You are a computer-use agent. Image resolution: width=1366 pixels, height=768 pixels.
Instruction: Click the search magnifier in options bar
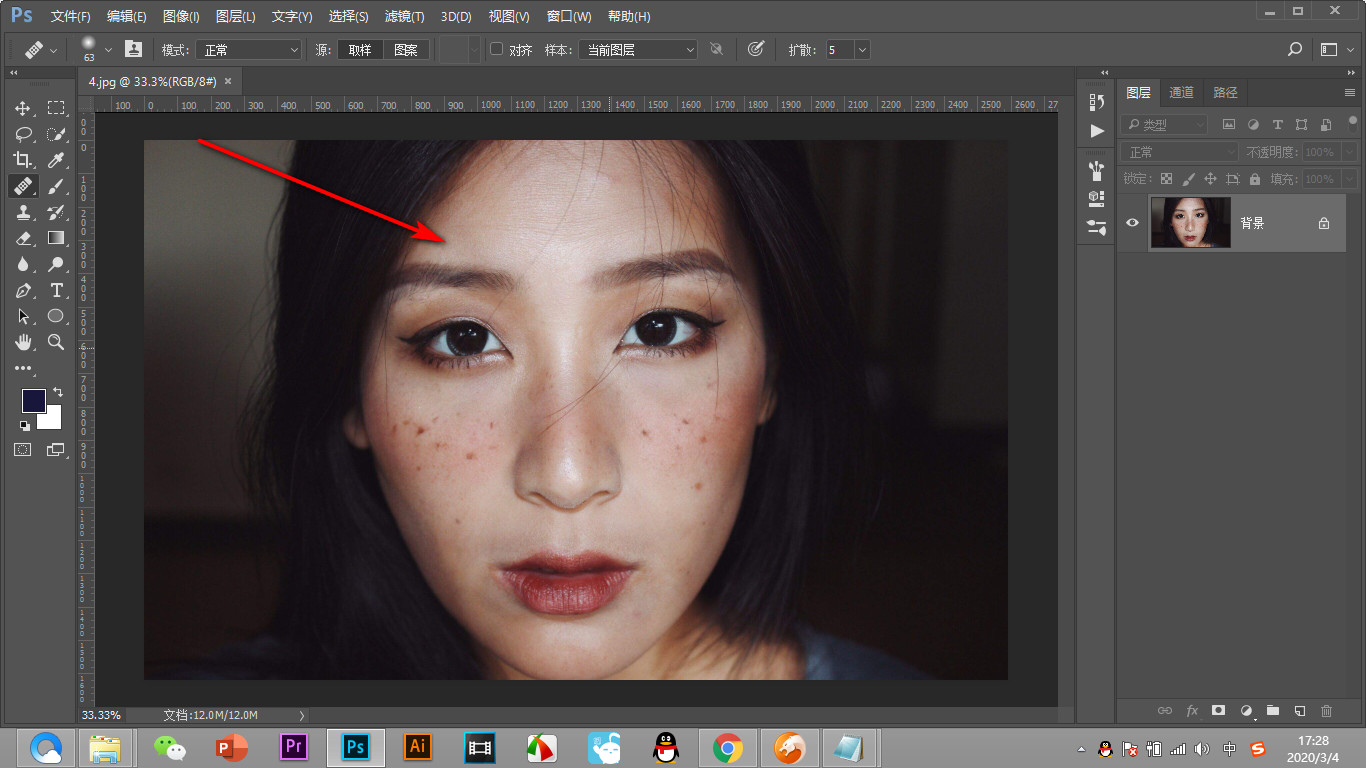1295,49
